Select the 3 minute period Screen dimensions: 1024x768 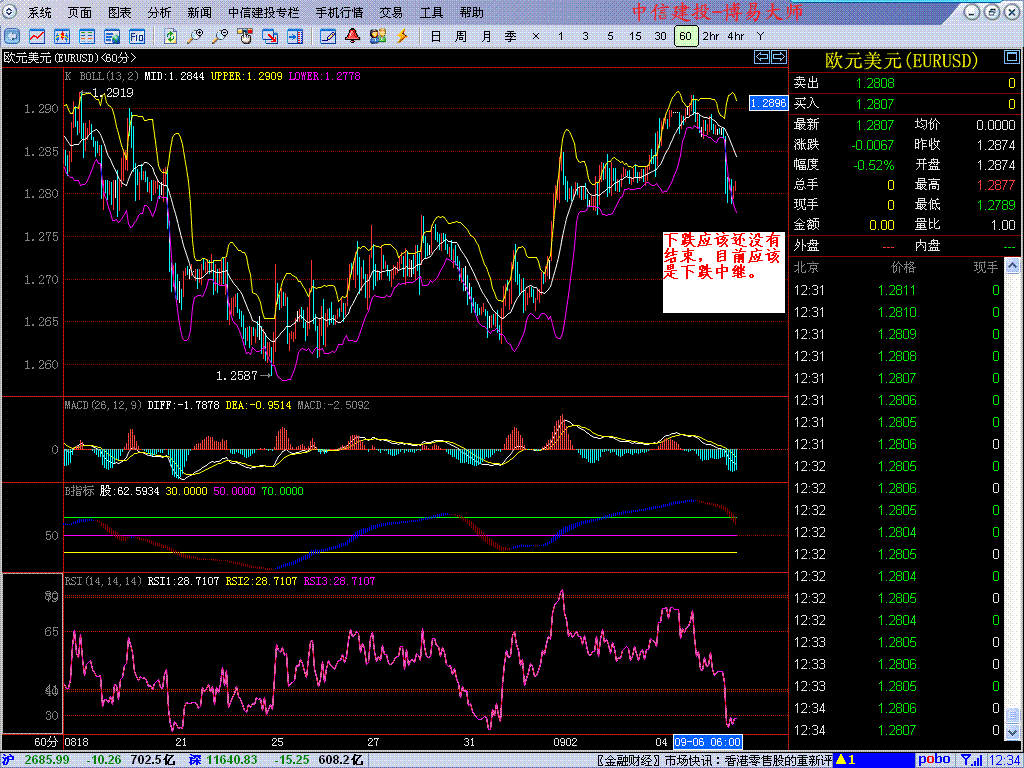coord(585,37)
